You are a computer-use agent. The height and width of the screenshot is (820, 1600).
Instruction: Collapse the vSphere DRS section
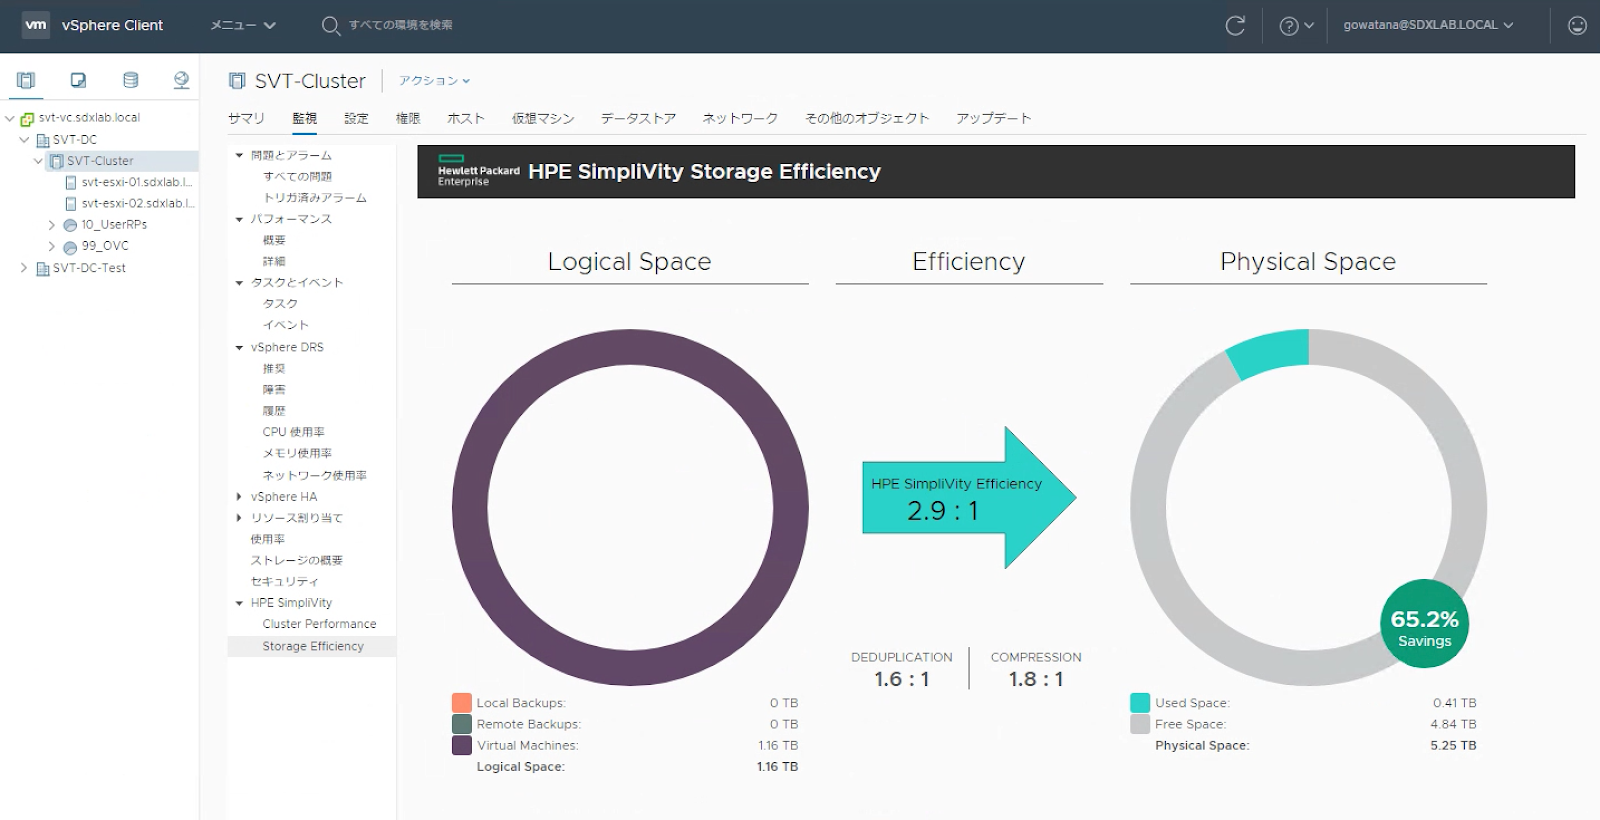pyautogui.click(x=239, y=348)
